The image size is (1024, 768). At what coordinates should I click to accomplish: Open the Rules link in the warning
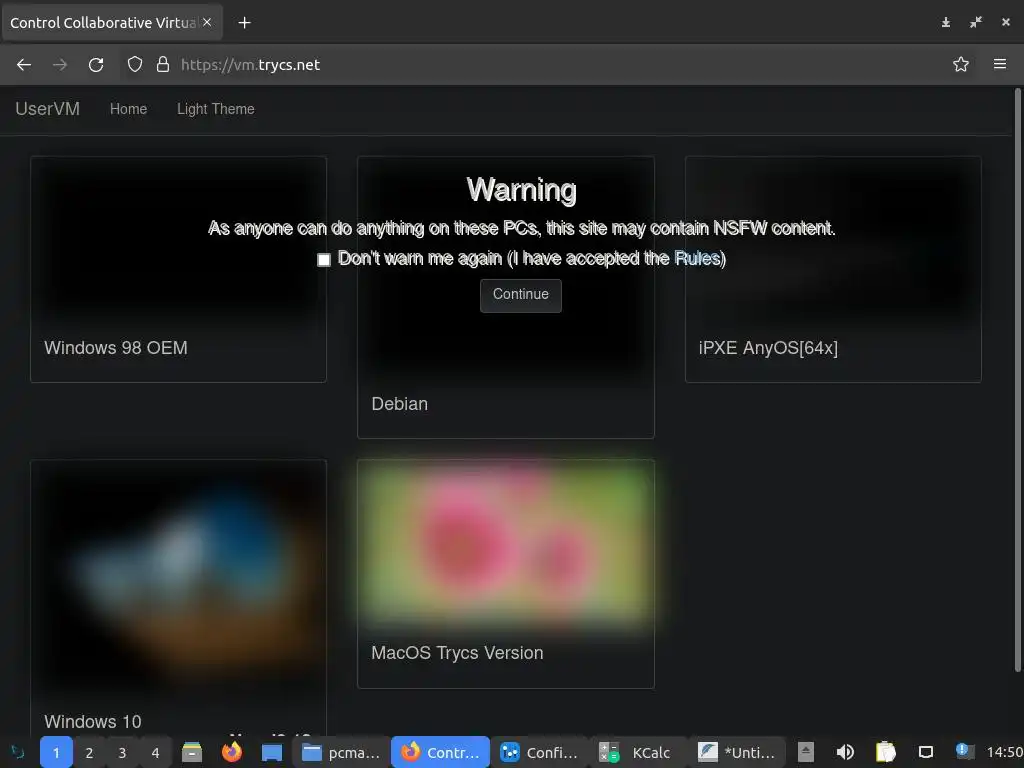[x=697, y=259]
